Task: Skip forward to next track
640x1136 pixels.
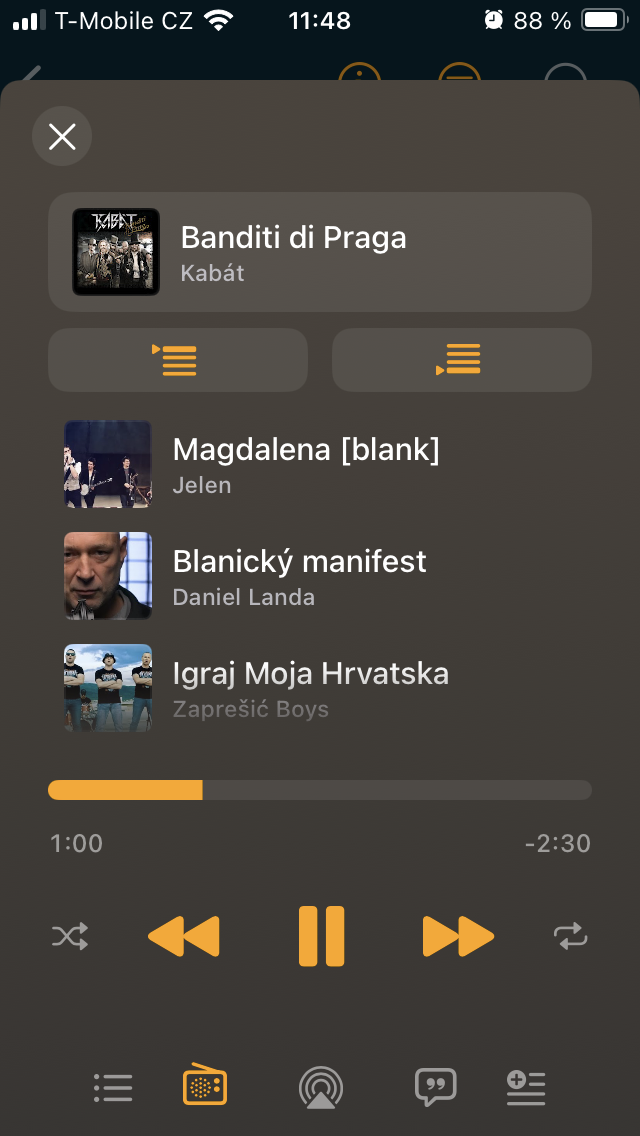Action: [458, 937]
